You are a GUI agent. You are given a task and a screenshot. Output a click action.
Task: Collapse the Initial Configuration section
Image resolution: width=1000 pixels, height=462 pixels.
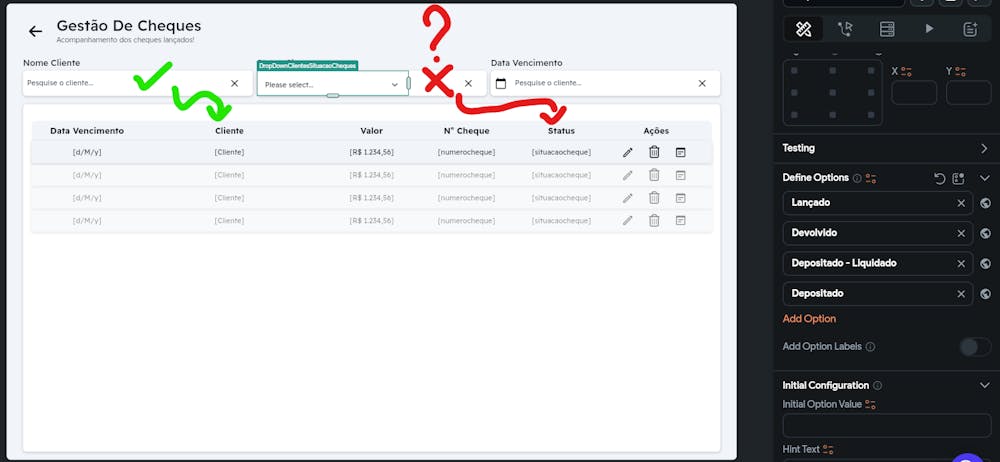(x=985, y=385)
